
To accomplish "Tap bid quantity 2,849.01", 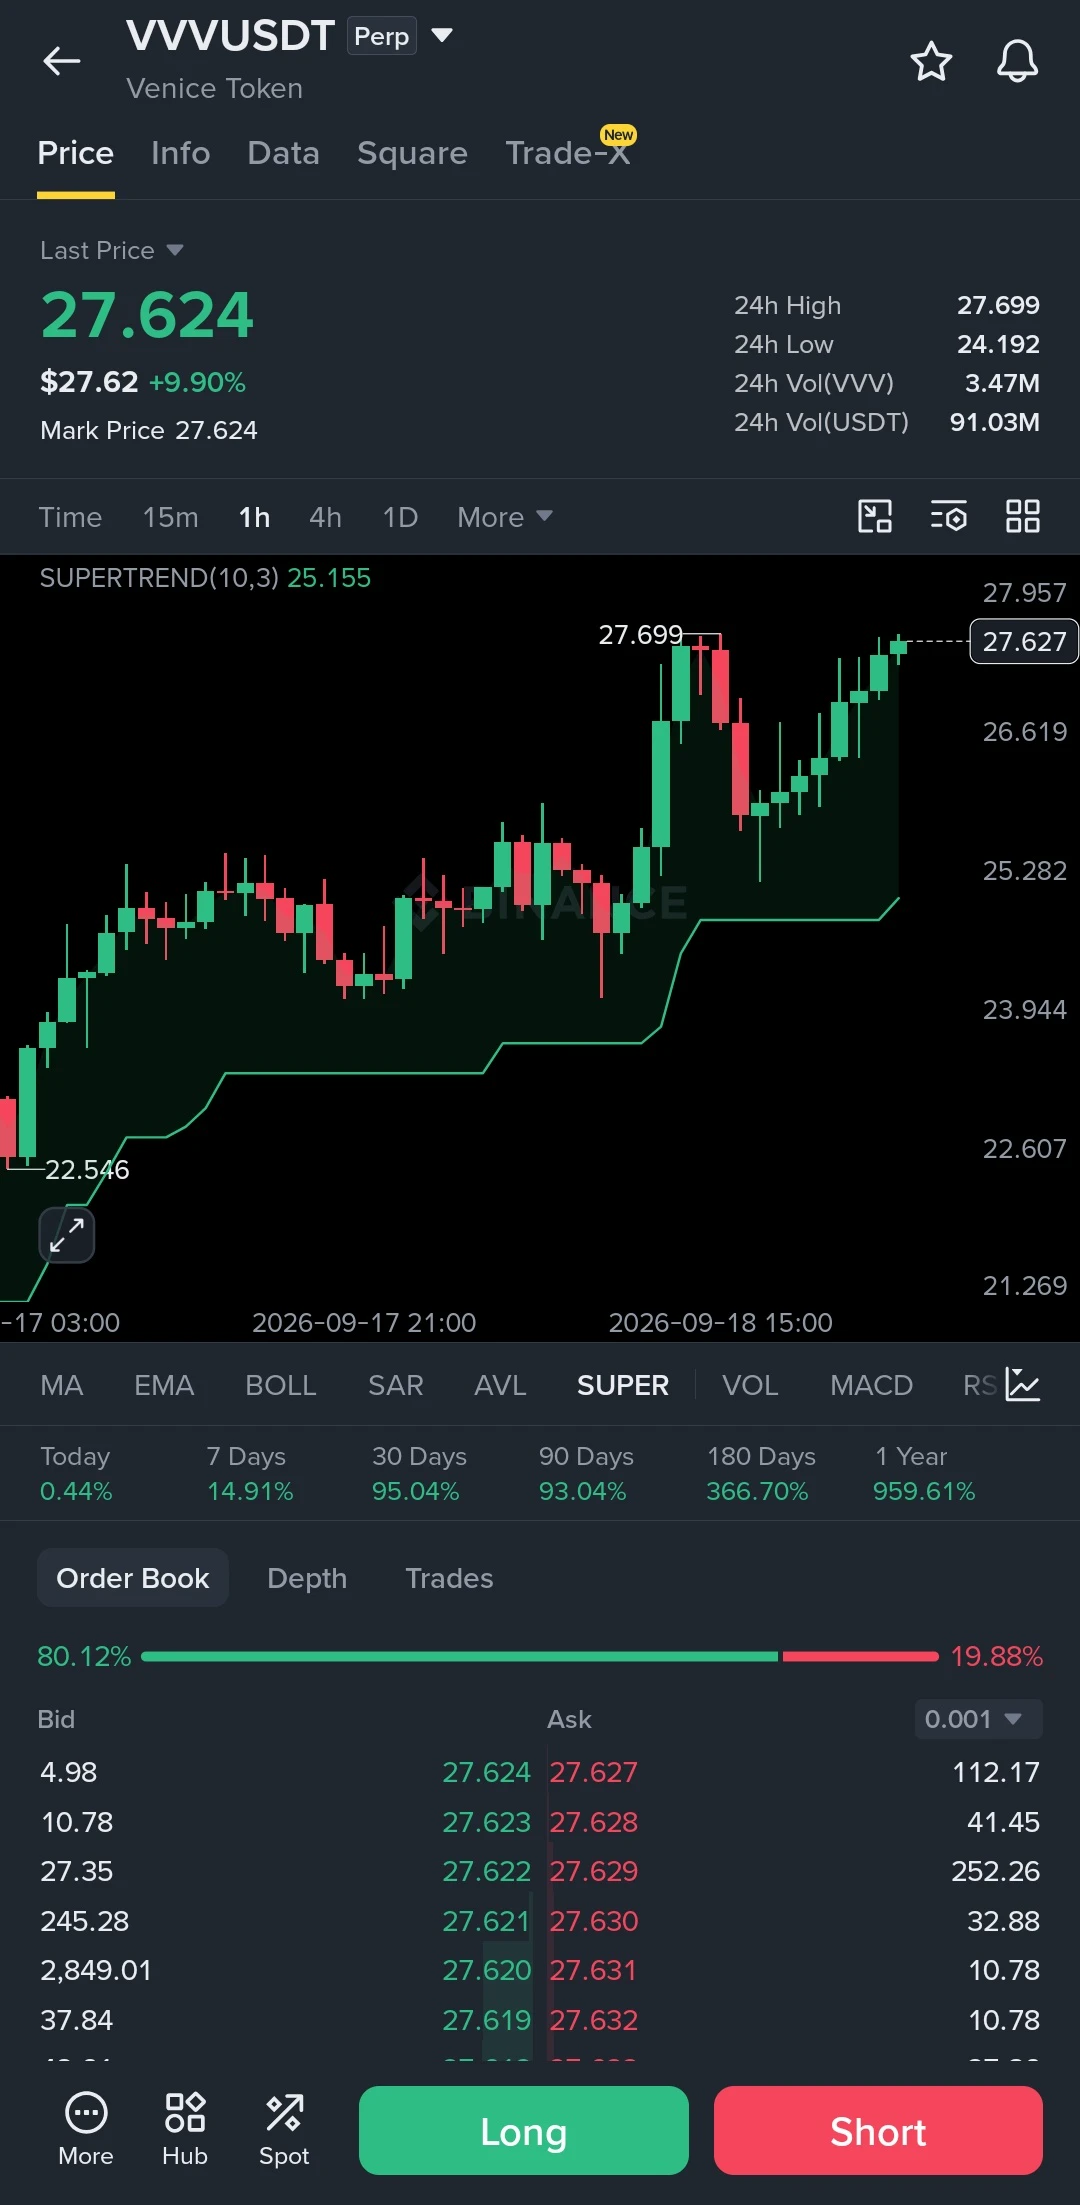I will [x=95, y=1970].
